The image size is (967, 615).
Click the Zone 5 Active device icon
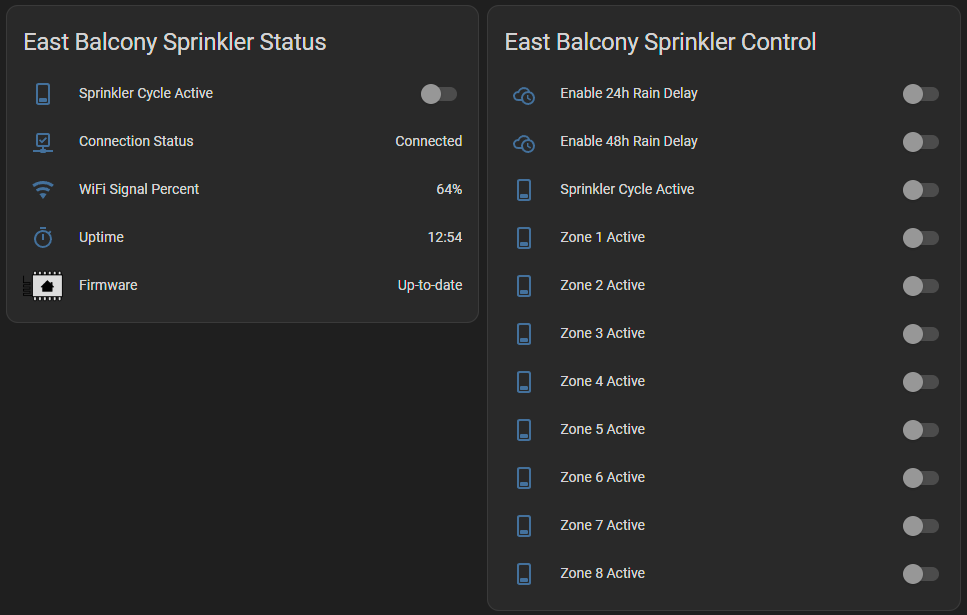[524, 430]
